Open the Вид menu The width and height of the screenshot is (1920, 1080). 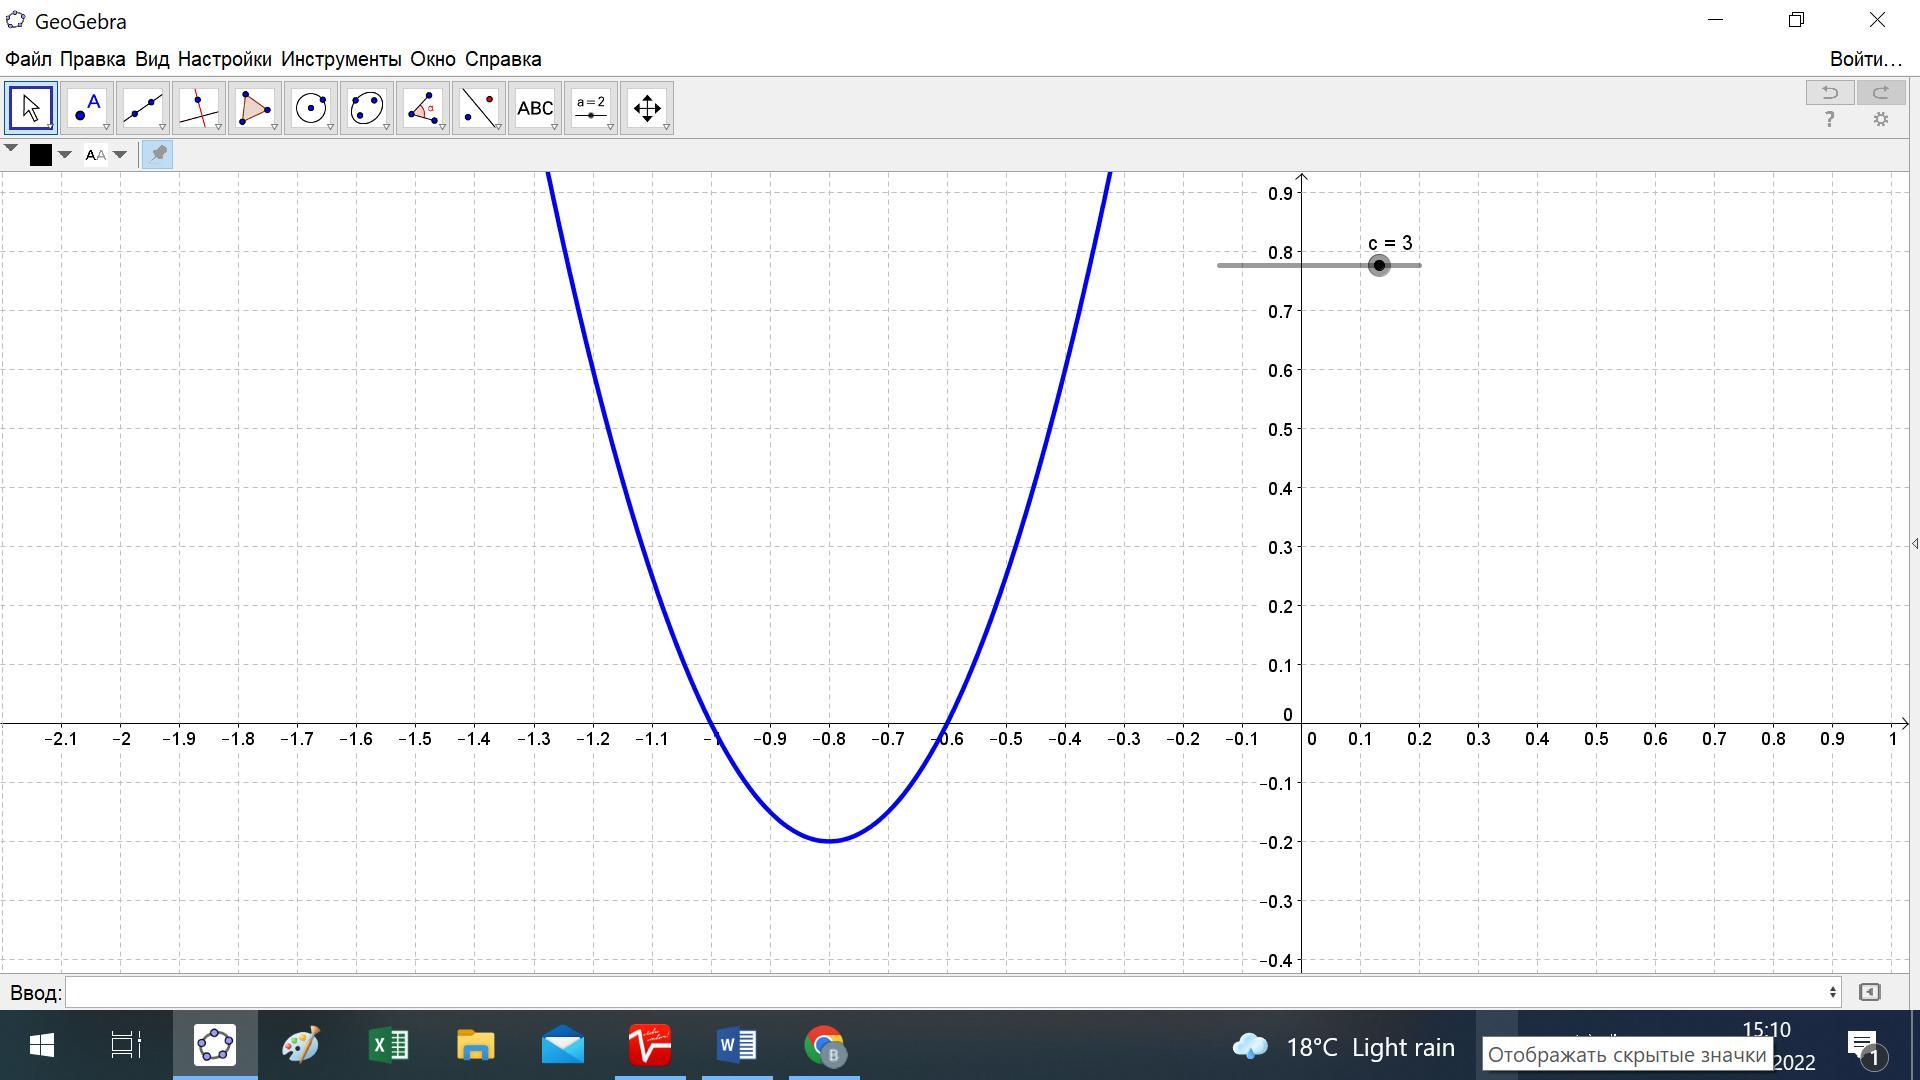[152, 59]
